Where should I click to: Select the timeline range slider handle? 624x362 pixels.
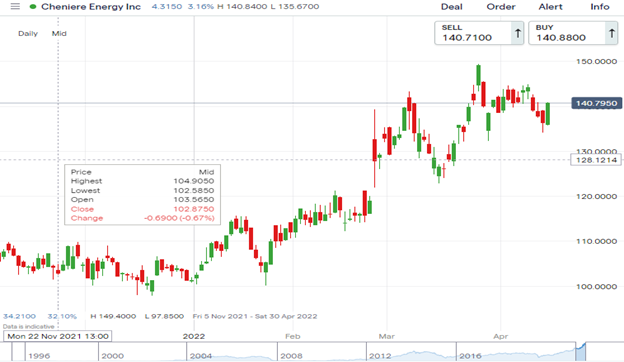tap(581, 351)
